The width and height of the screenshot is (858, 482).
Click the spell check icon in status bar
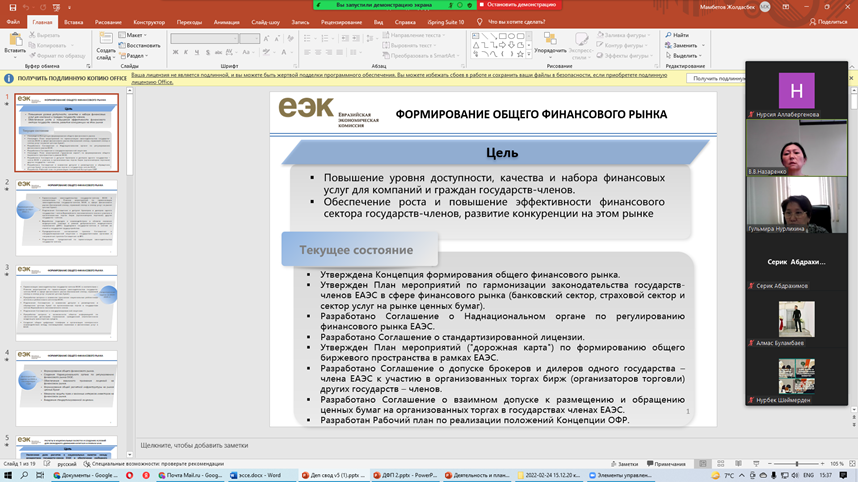pyautogui.click(x=47, y=463)
